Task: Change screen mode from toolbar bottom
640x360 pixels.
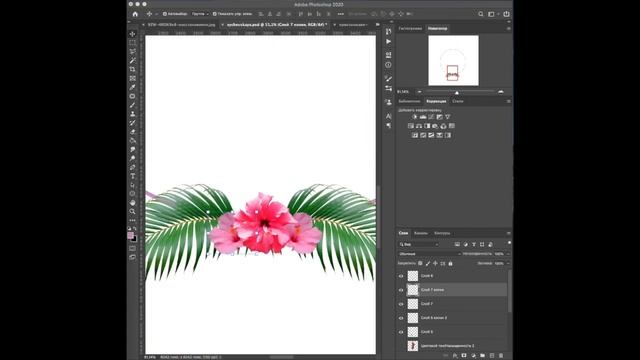Action: pyautogui.click(x=132, y=257)
